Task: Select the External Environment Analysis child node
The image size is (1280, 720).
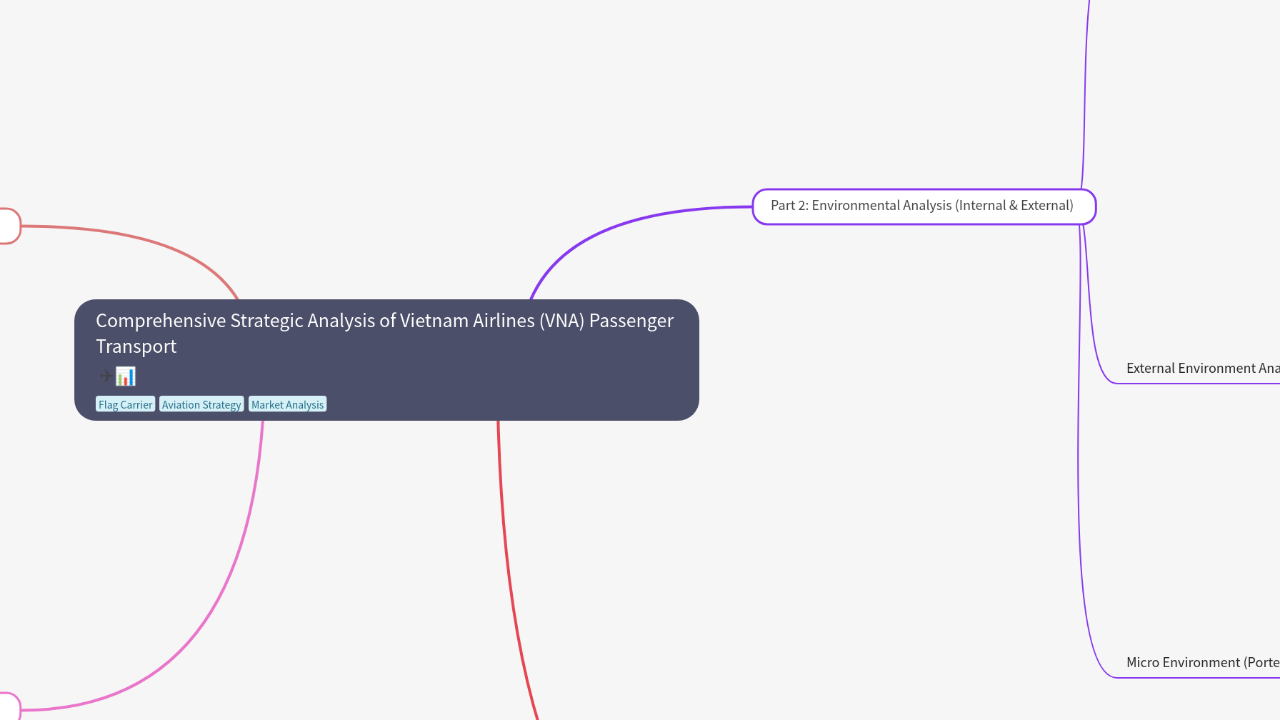Action: tap(1202, 368)
